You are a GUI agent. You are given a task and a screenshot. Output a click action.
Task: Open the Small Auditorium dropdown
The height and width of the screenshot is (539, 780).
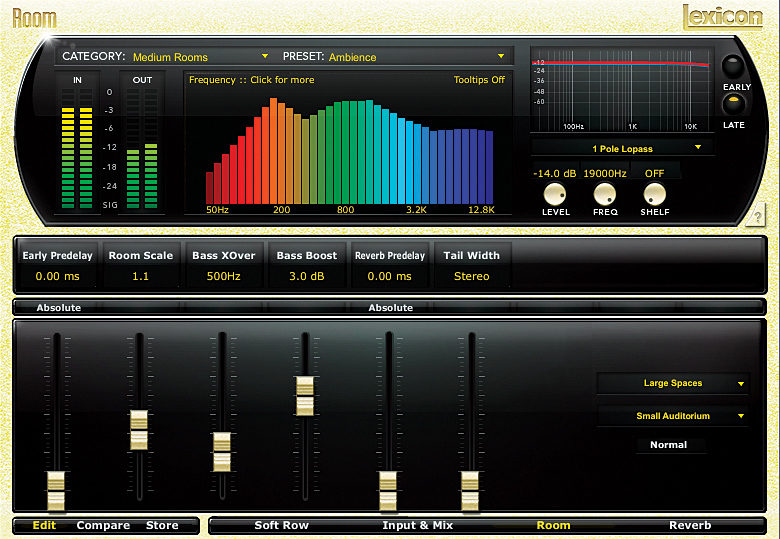click(673, 416)
